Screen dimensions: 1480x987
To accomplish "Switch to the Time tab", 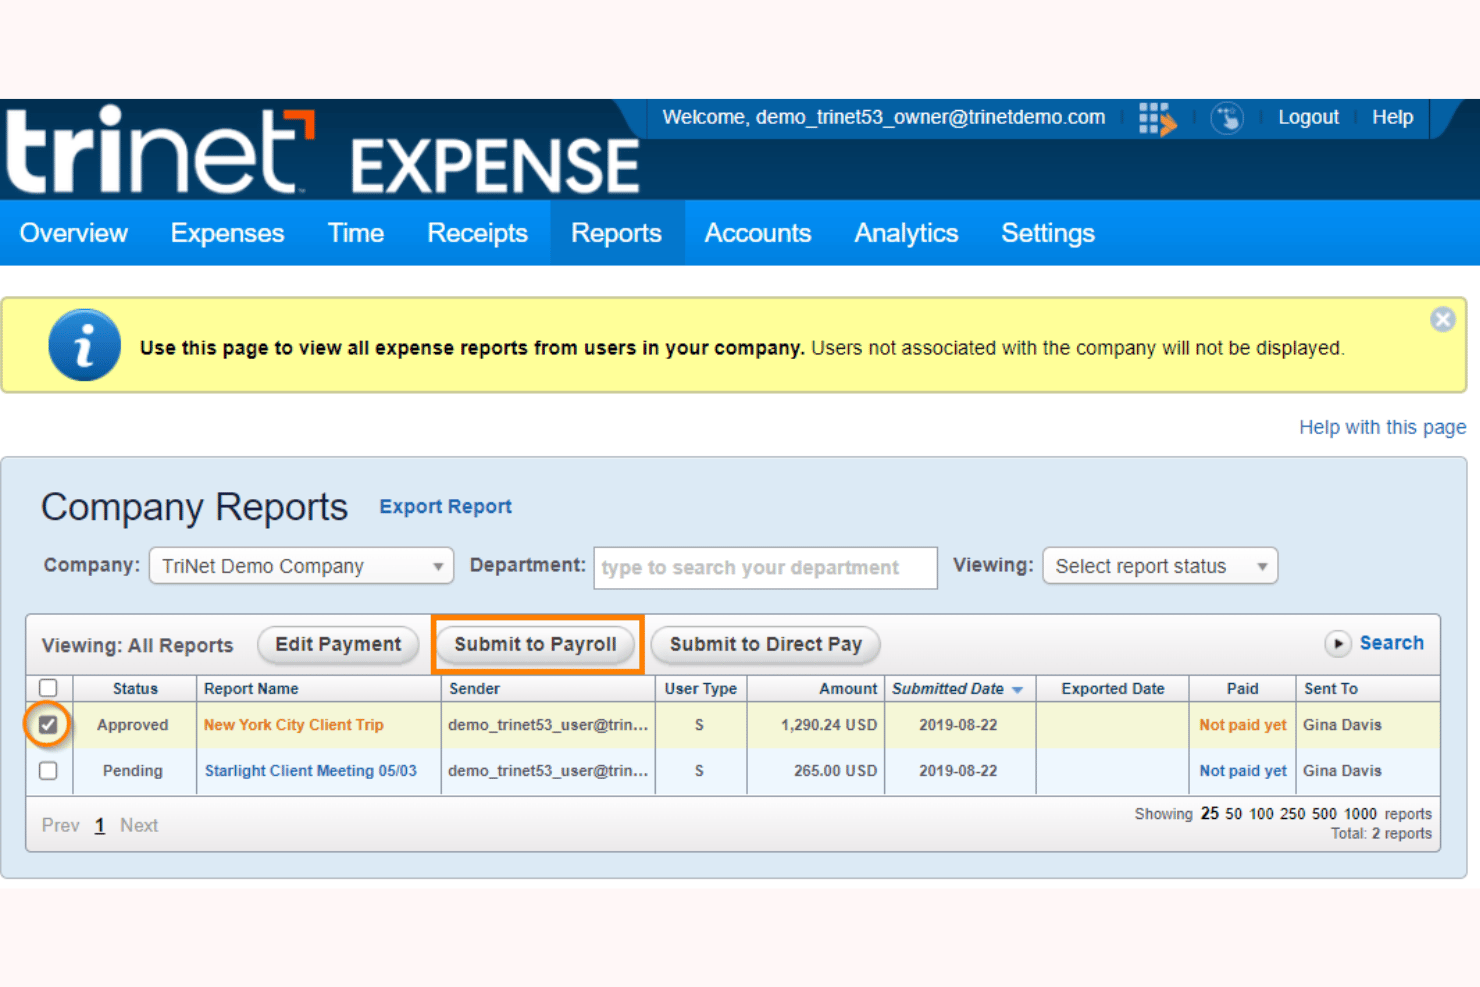I will (355, 233).
